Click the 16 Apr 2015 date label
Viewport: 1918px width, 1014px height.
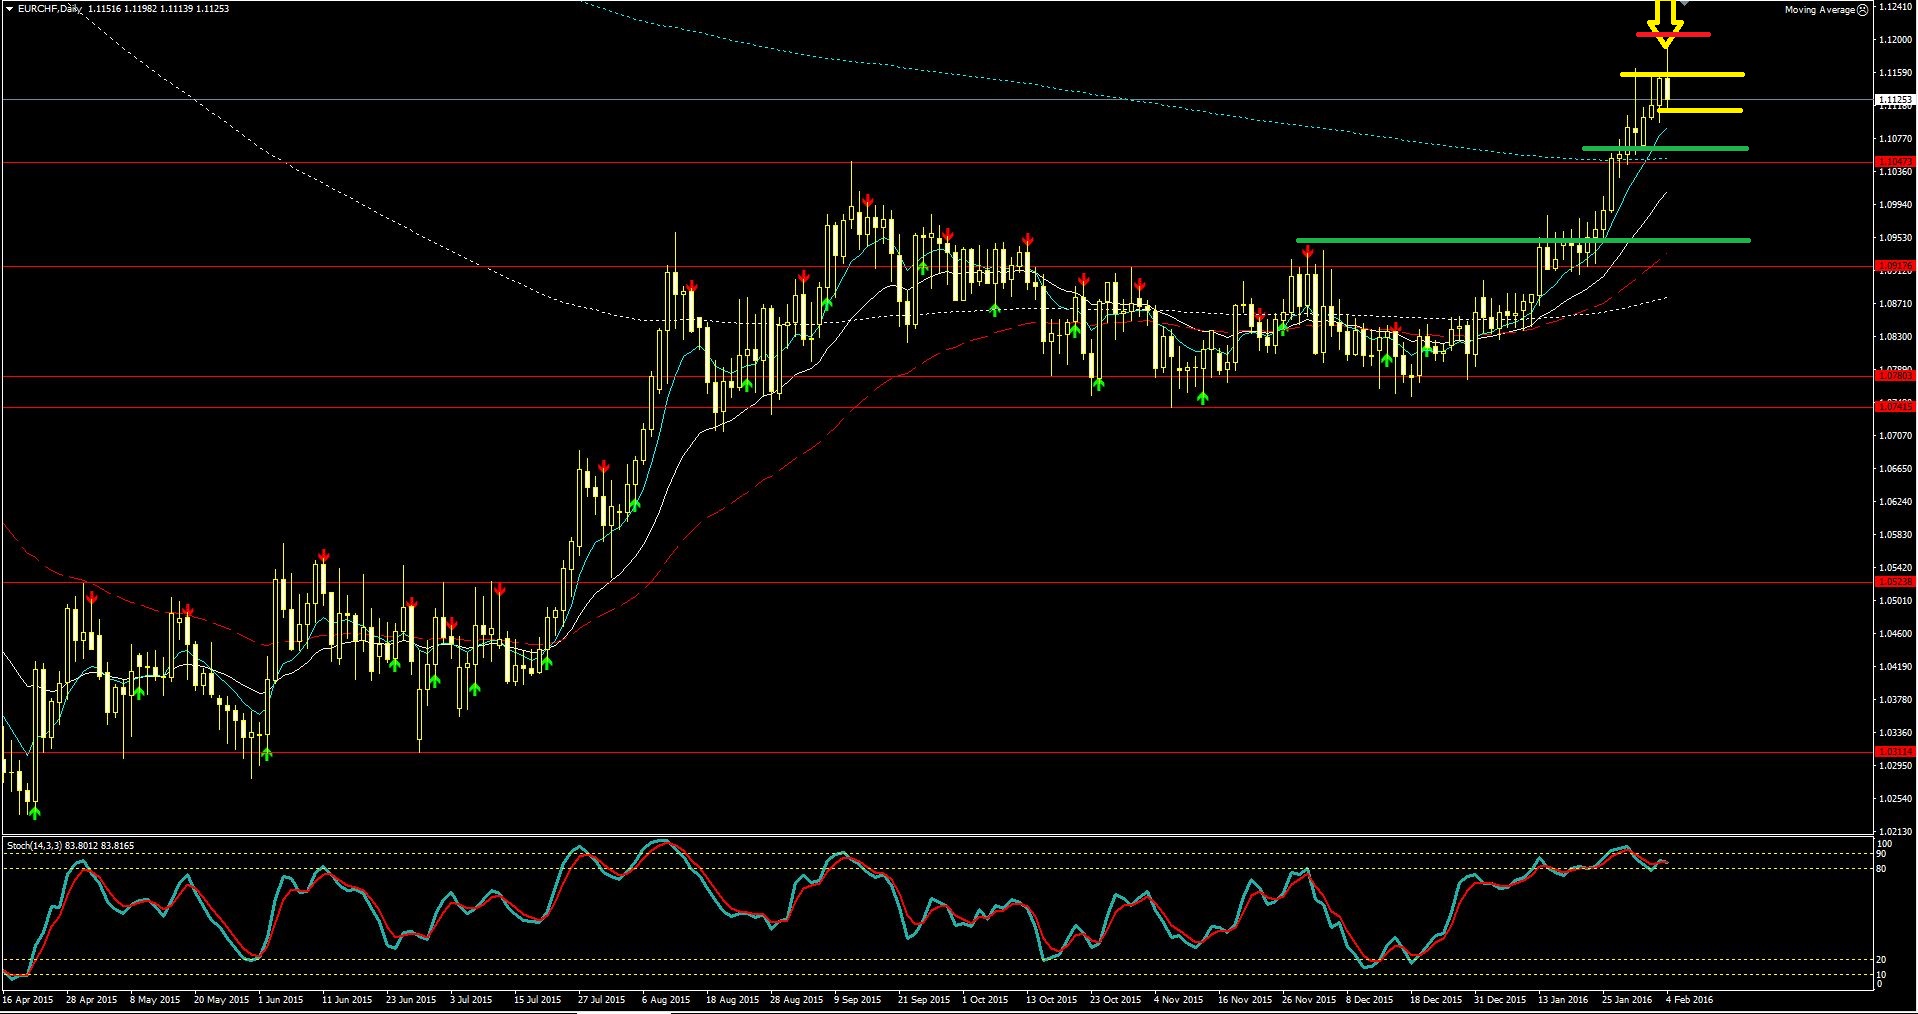pyautogui.click(x=28, y=1000)
